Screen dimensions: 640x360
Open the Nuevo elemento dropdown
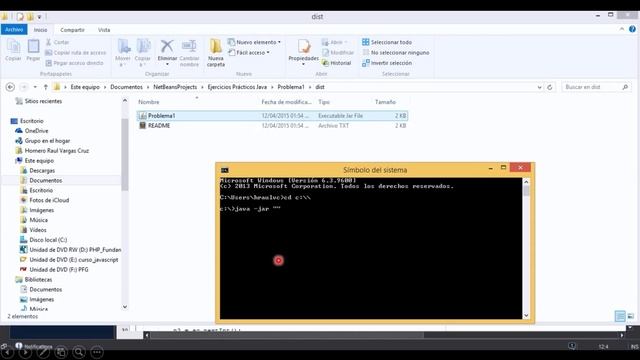tap(254, 42)
